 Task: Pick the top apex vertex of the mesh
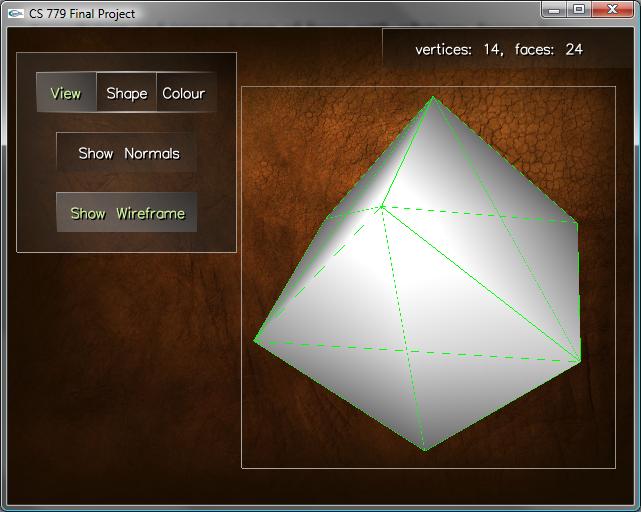432,97
